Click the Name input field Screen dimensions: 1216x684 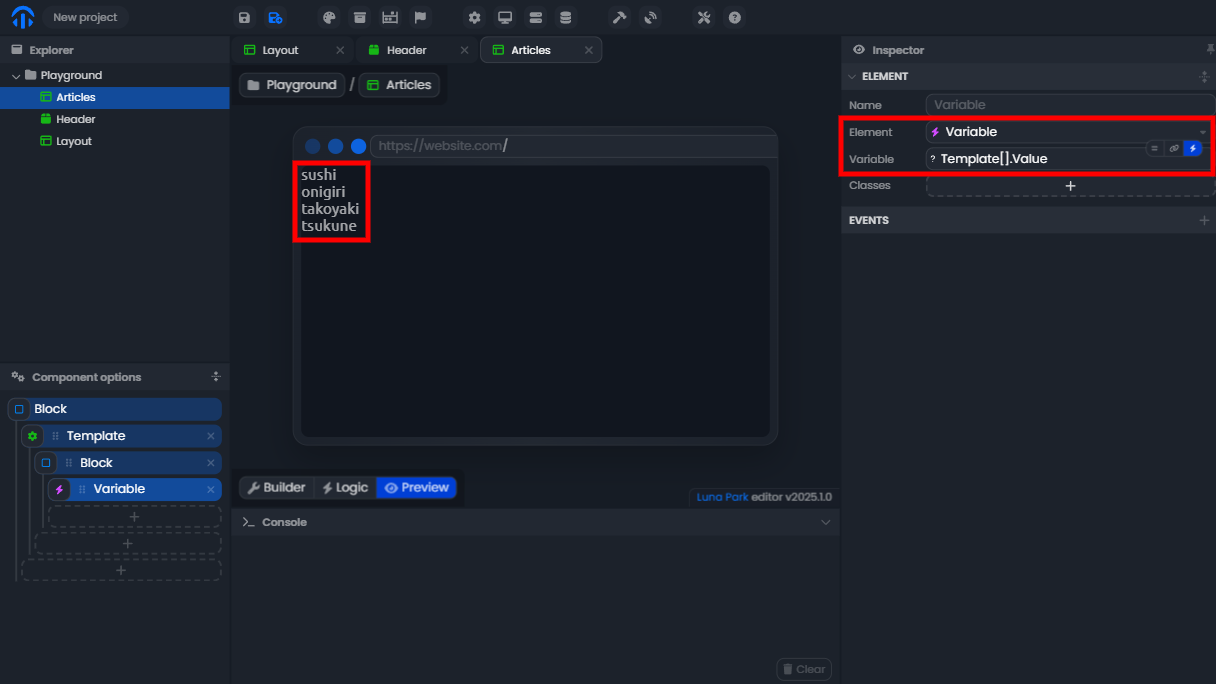coord(1070,105)
